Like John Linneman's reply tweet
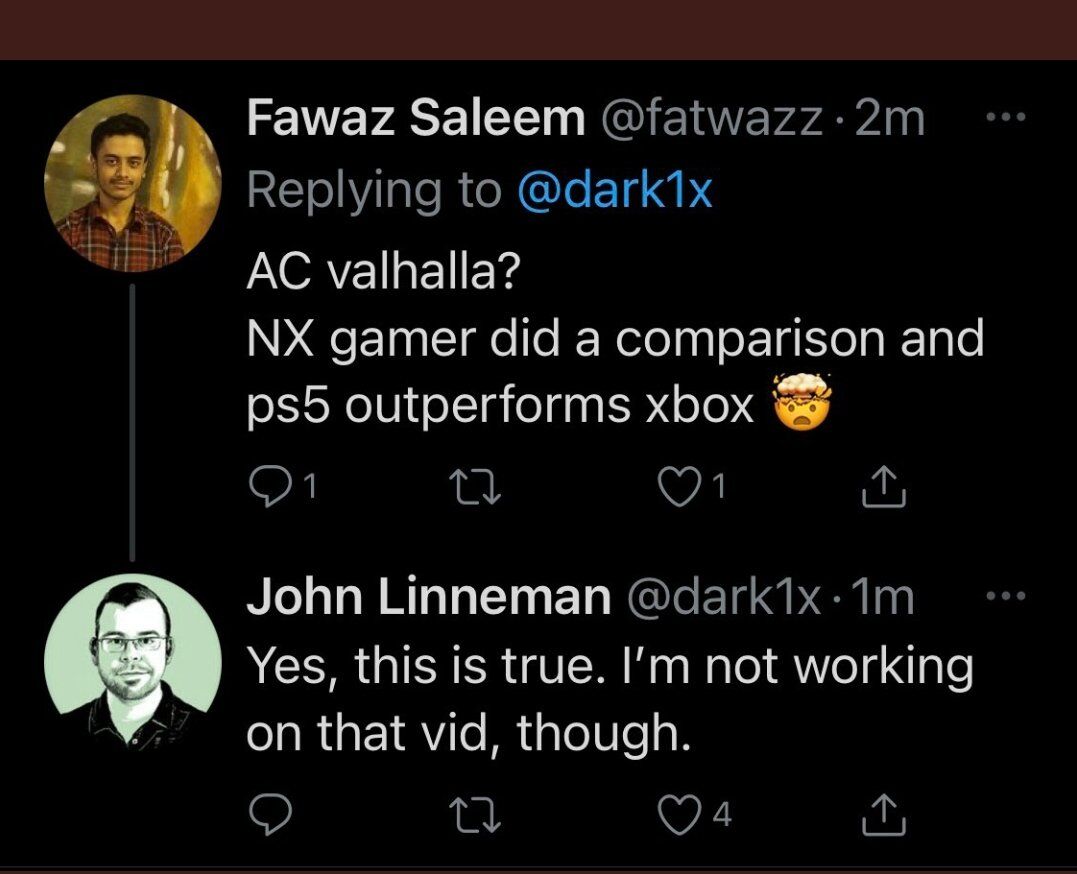Screen dimensions: 1077x874 [679, 818]
